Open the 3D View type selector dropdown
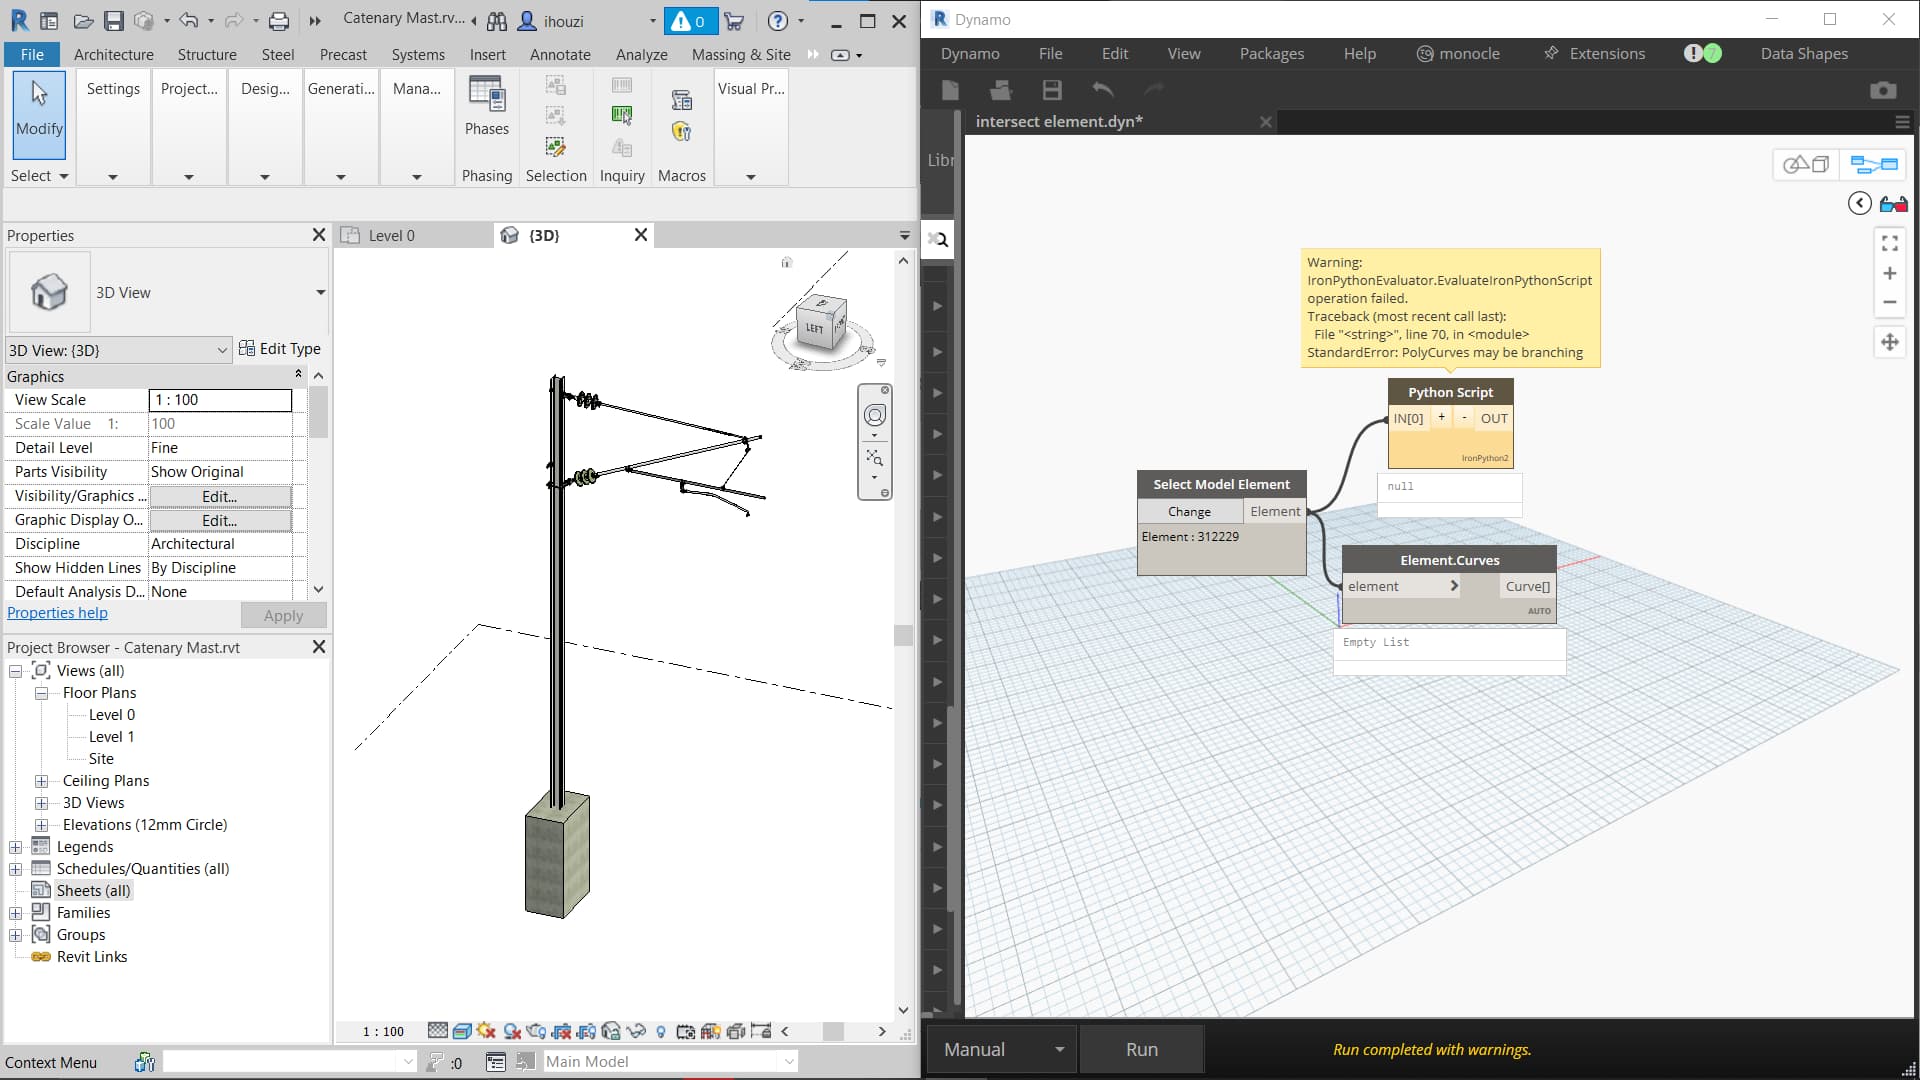1920x1080 pixels. pos(320,292)
